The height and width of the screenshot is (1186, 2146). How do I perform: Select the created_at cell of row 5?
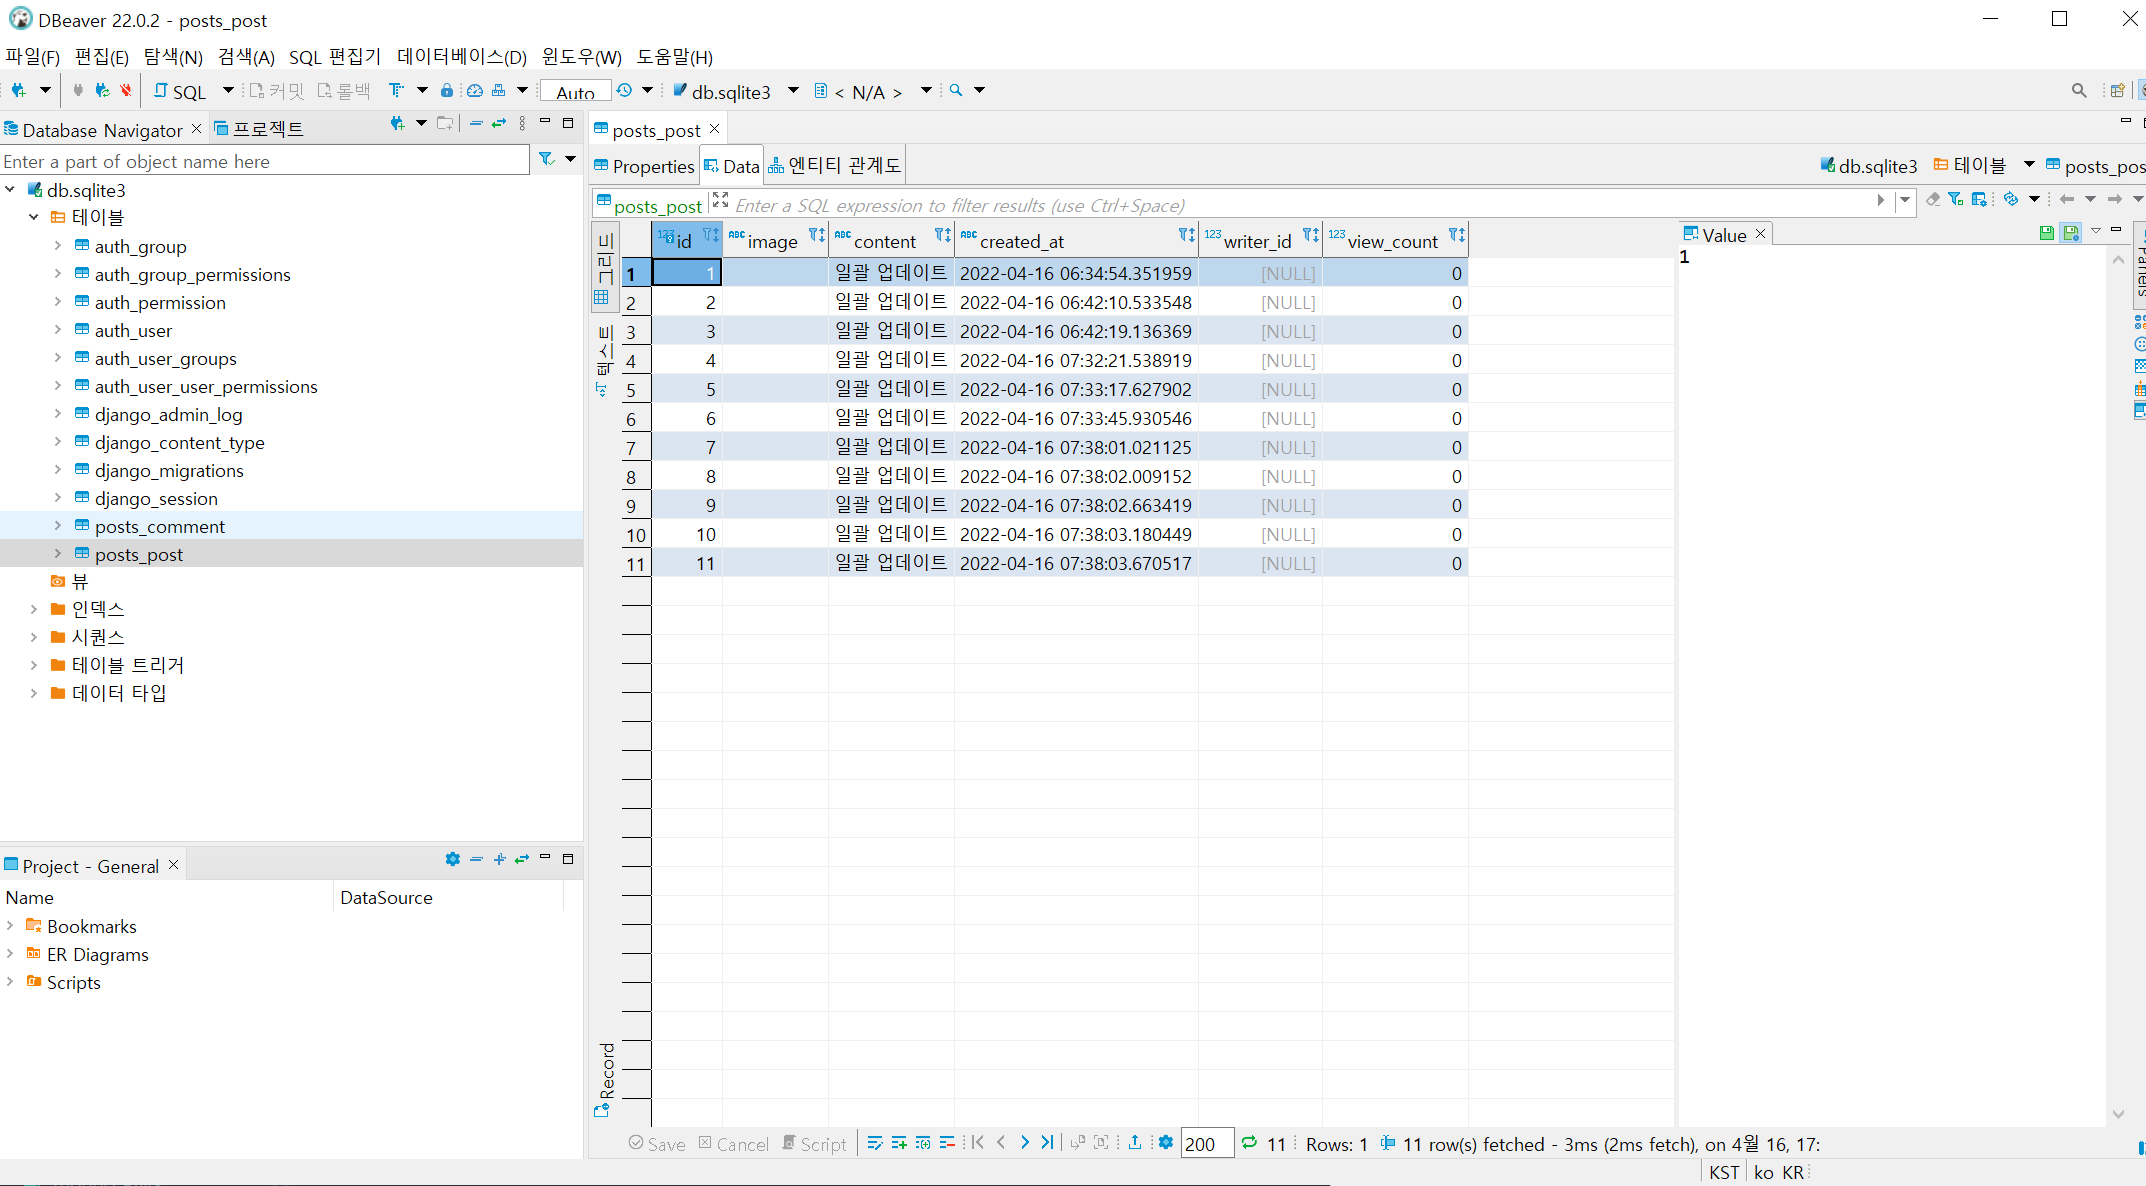pyautogui.click(x=1076, y=389)
